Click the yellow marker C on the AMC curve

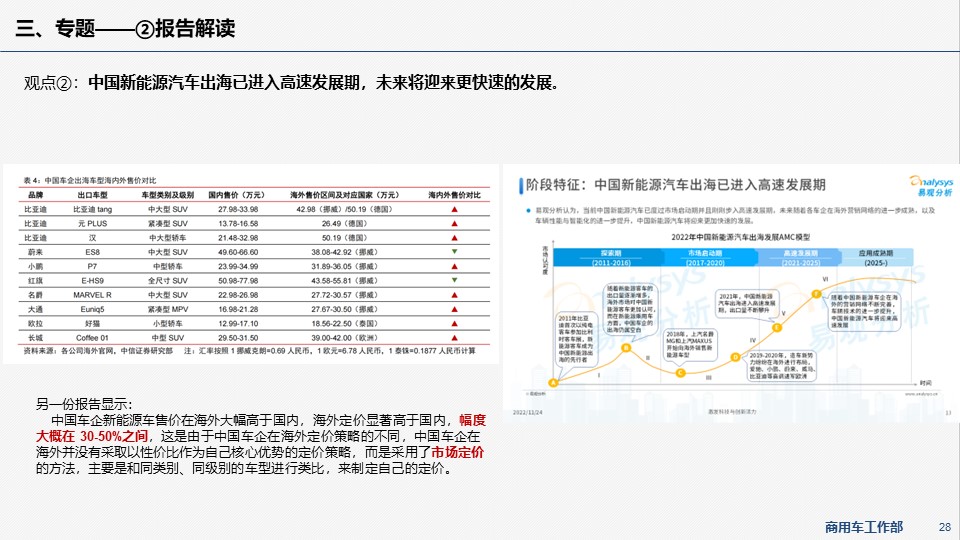click(680, 373)
